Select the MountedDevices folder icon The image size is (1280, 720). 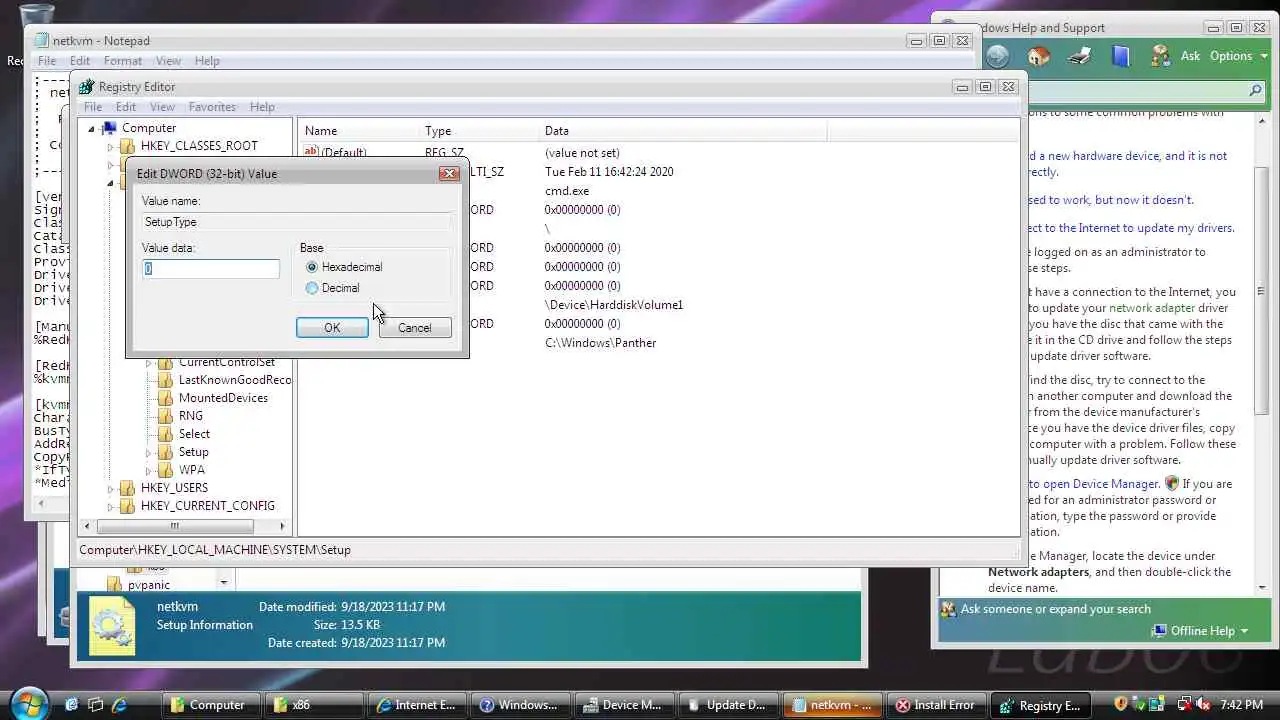(165, 398)
